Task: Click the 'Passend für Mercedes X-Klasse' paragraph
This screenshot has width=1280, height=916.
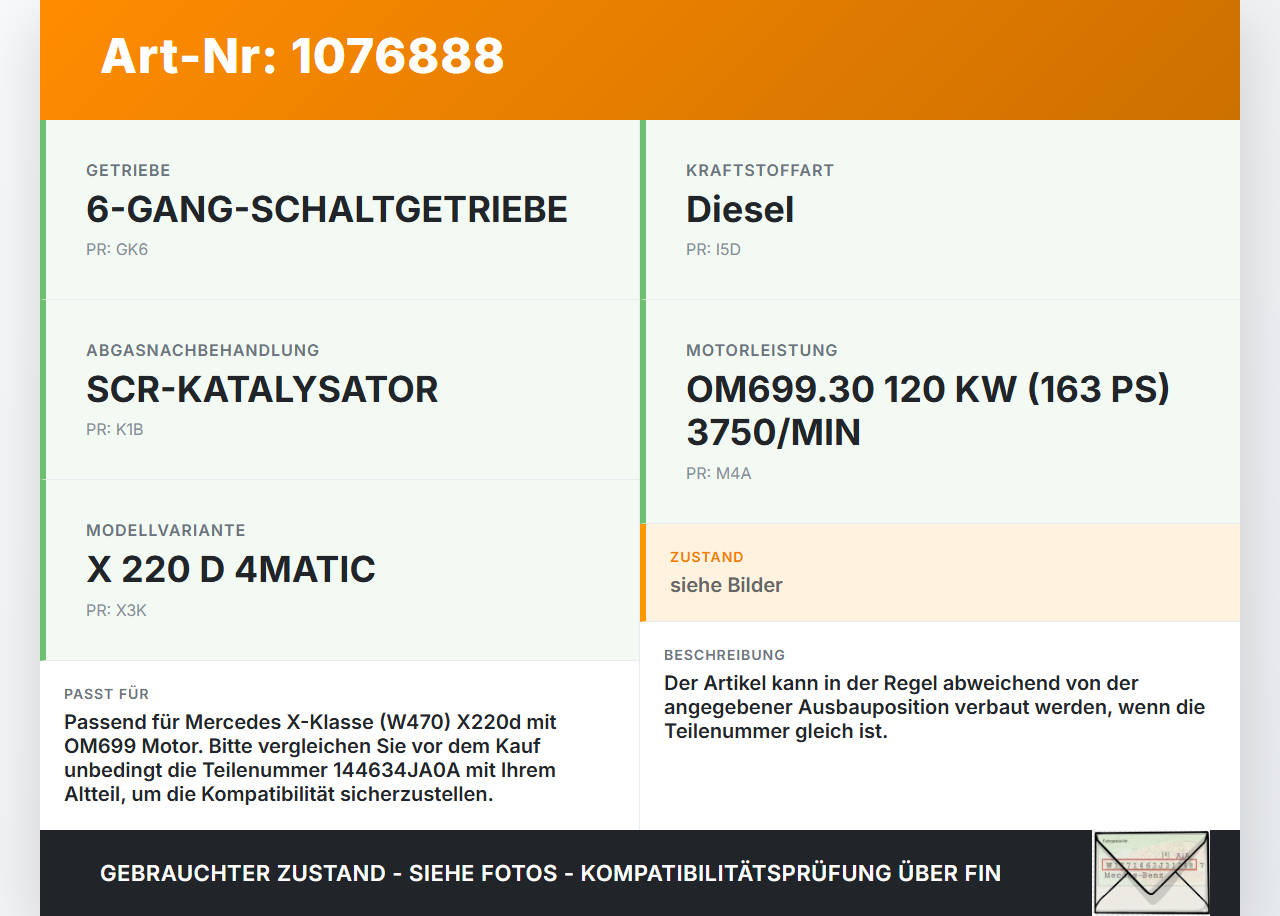Action: tap(310, 758)
